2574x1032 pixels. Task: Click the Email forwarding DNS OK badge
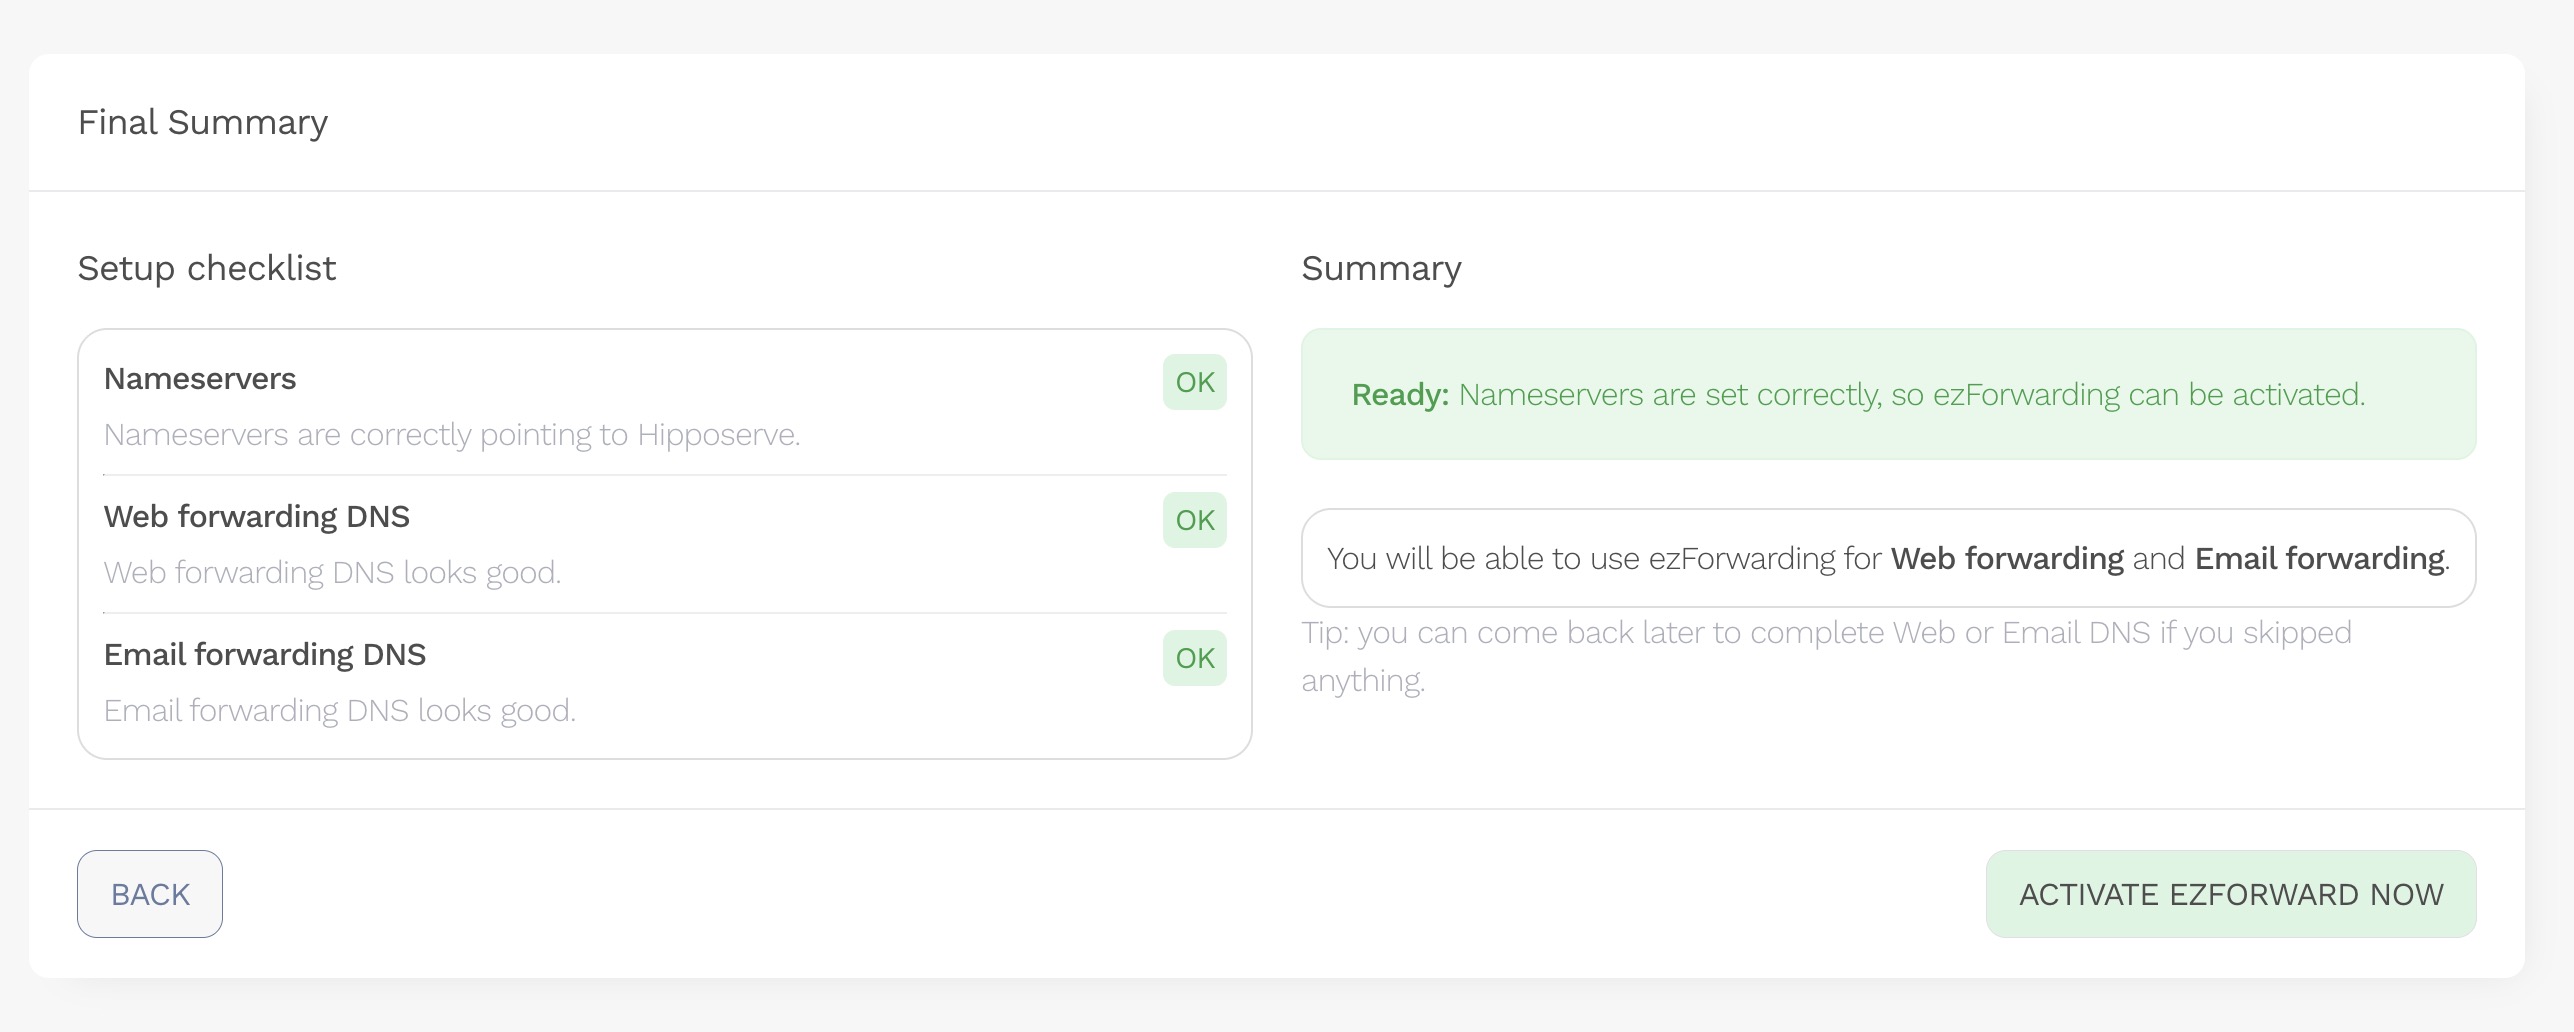[x=1194, y=658]
